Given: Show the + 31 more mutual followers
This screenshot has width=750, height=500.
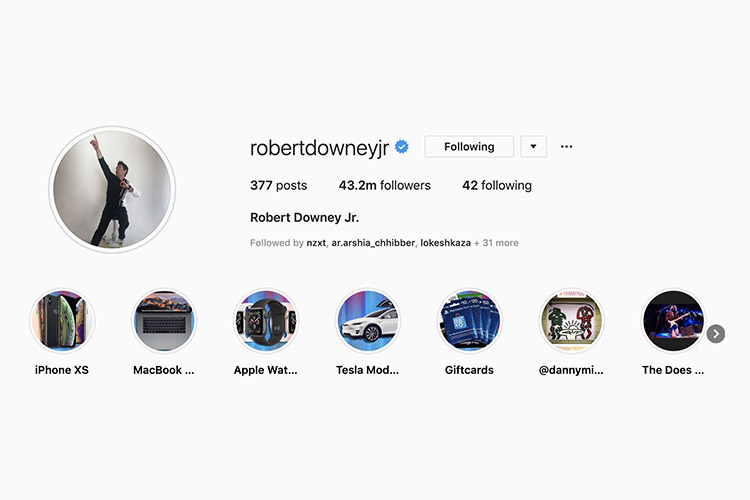Looking at the screenshot, I should (x=496, y=243).
